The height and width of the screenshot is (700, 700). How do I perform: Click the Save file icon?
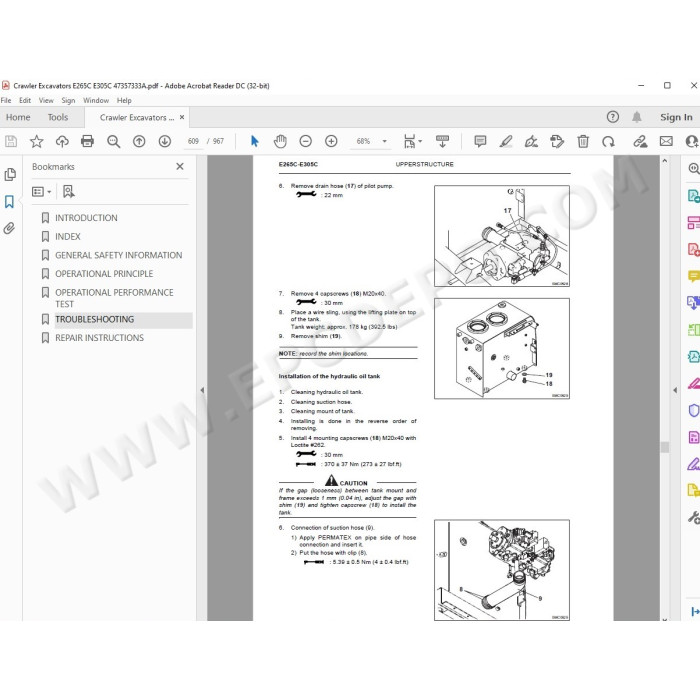(11, 142)
